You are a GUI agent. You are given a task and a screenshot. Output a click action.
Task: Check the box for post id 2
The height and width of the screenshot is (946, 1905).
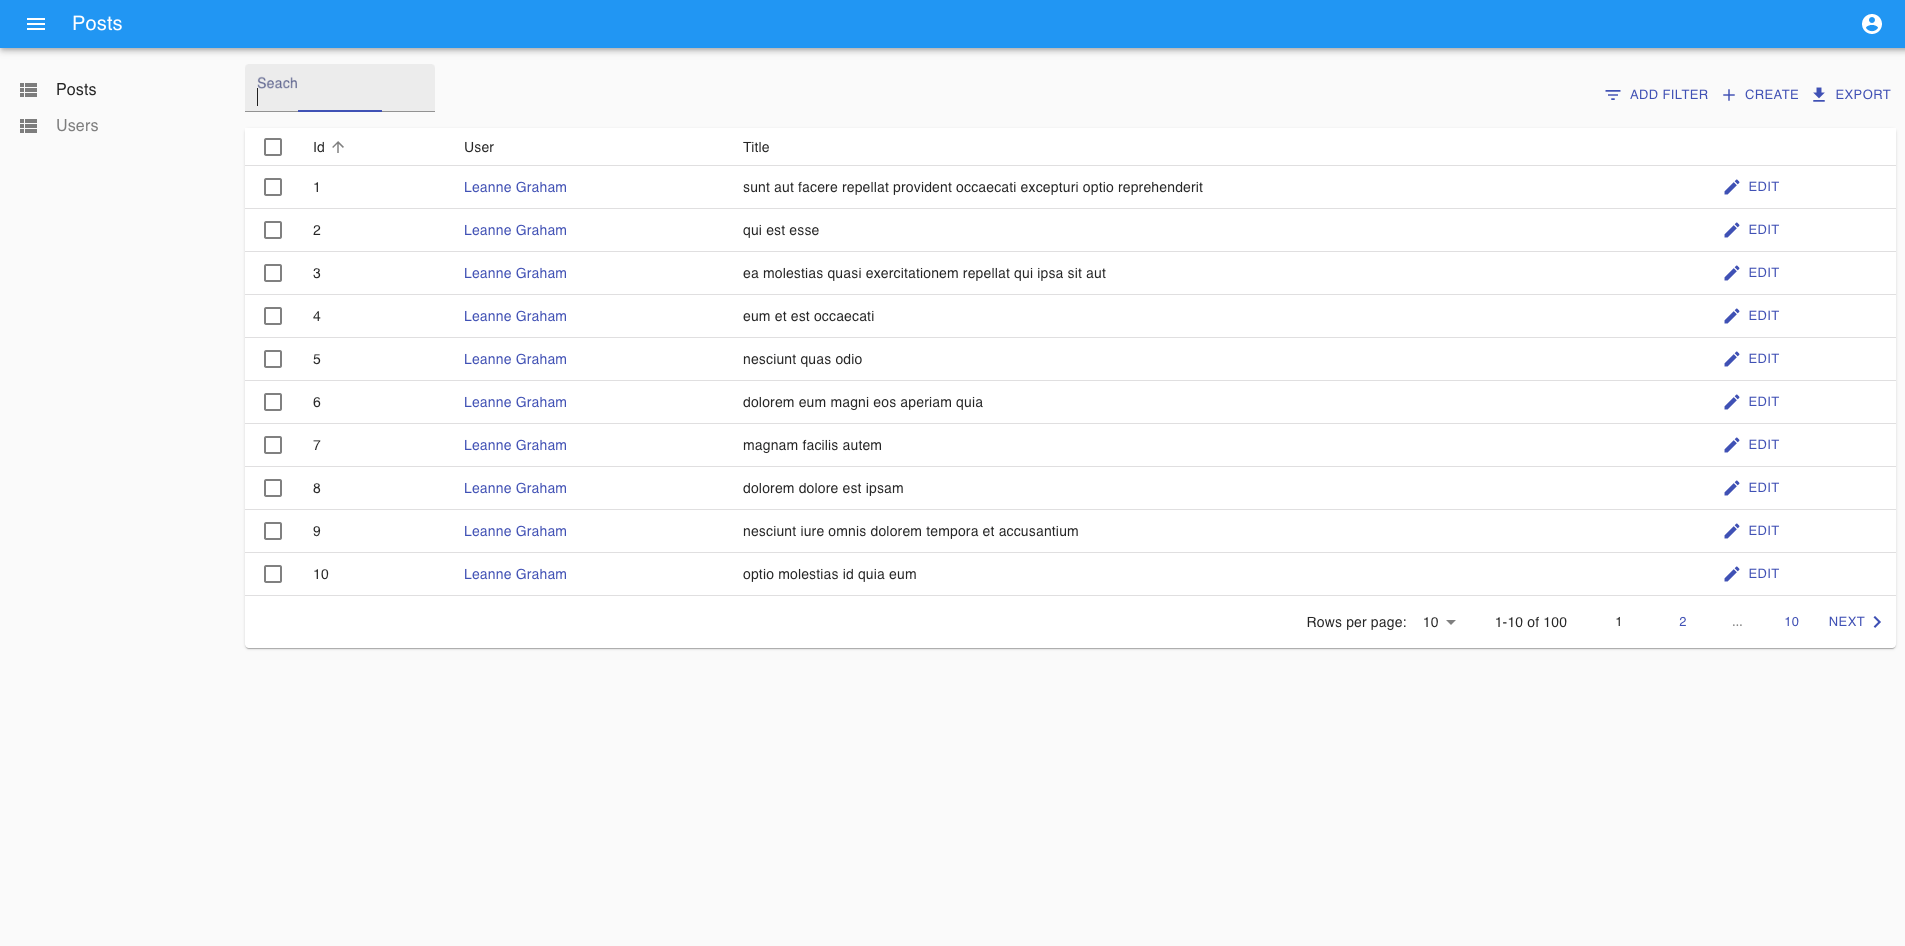pyautogui.click(x=273, y=230)
